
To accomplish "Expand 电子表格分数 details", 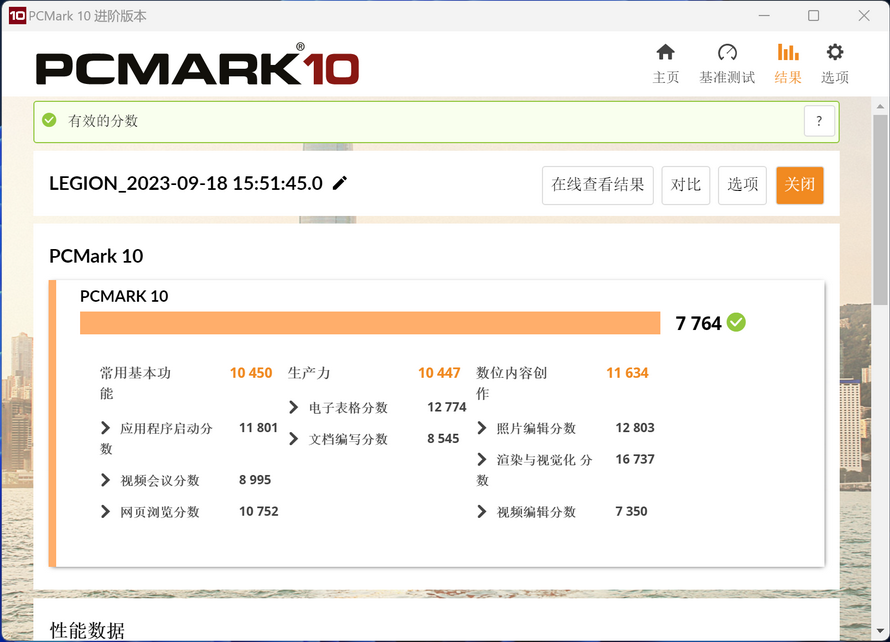I will click(x=293, y=407).
